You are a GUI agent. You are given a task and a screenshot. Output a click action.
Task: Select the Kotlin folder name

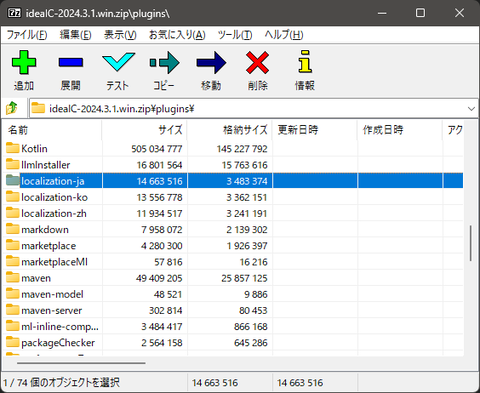click(x=34, y=148)
